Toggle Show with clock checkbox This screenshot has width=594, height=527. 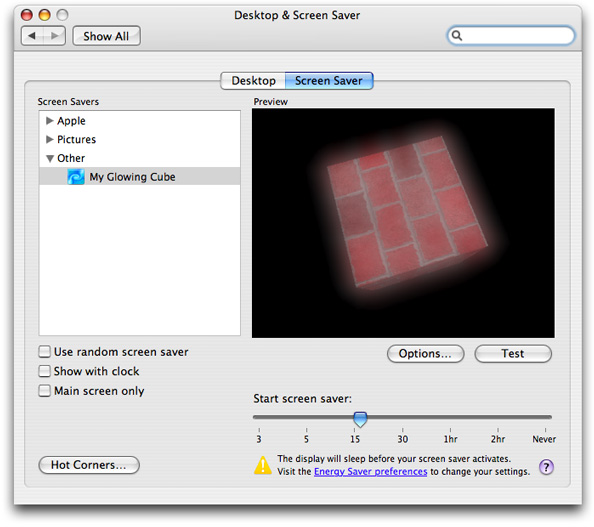tap(44, 371)
